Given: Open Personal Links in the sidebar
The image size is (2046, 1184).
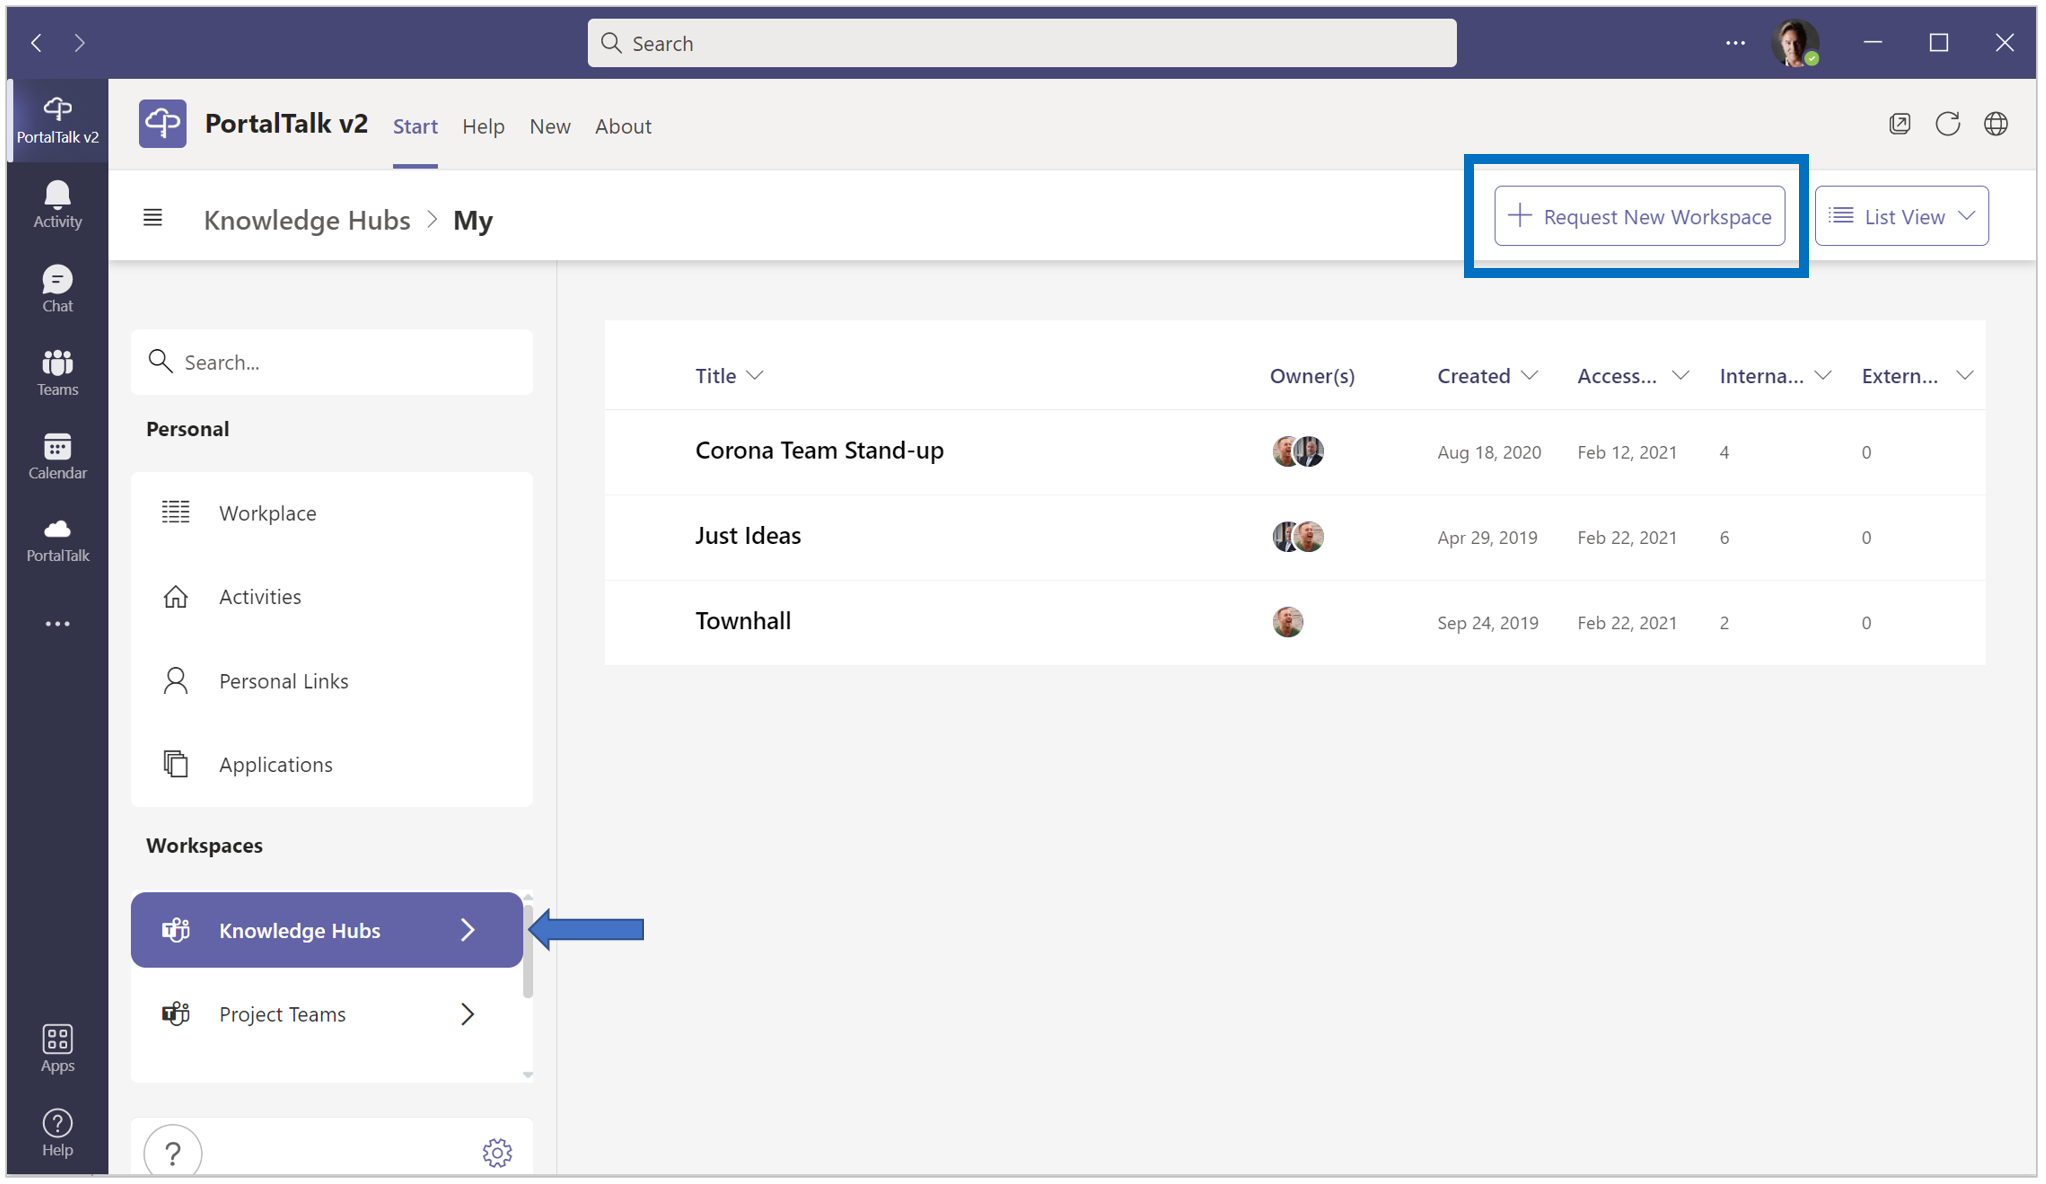Looking at the screenshot, I should [x=332, y=681].
